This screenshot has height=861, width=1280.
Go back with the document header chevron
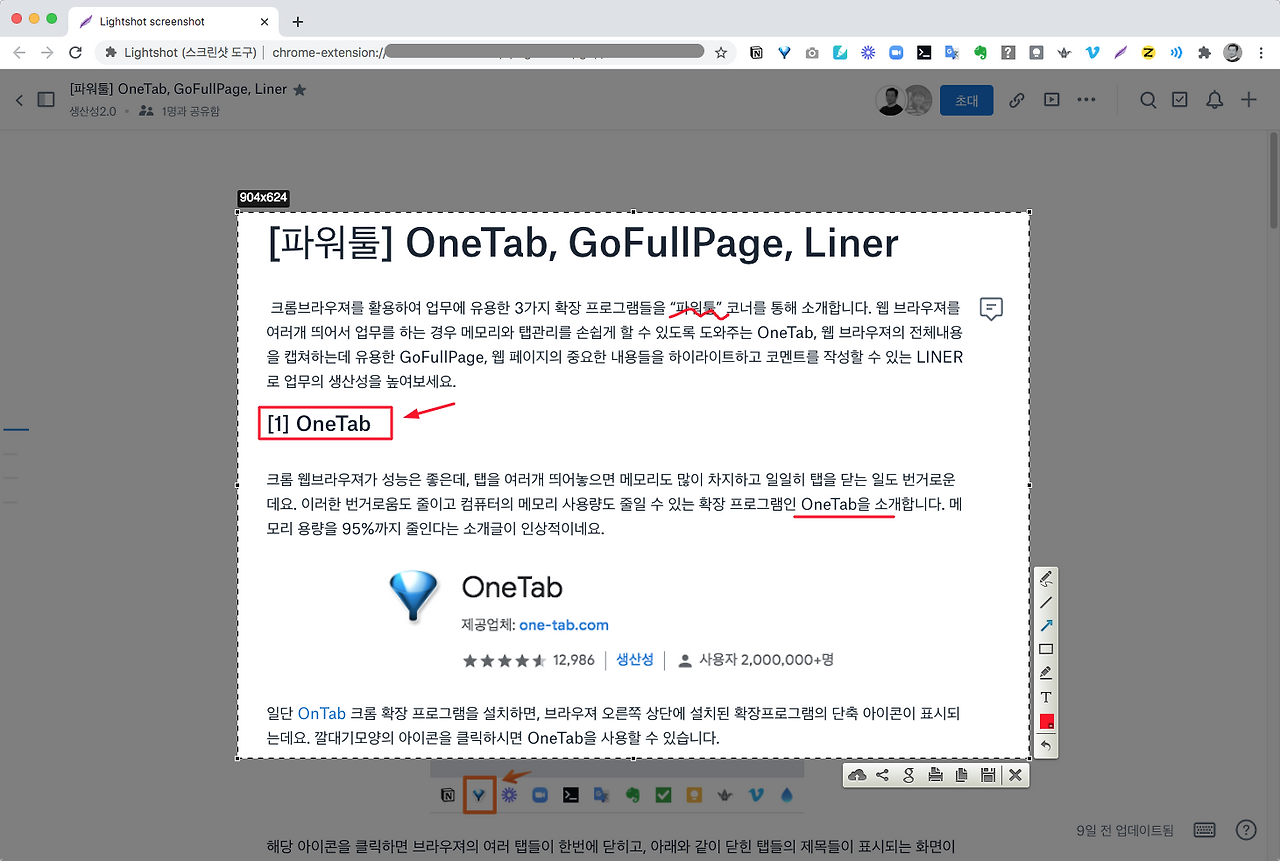tap(19, 99)
